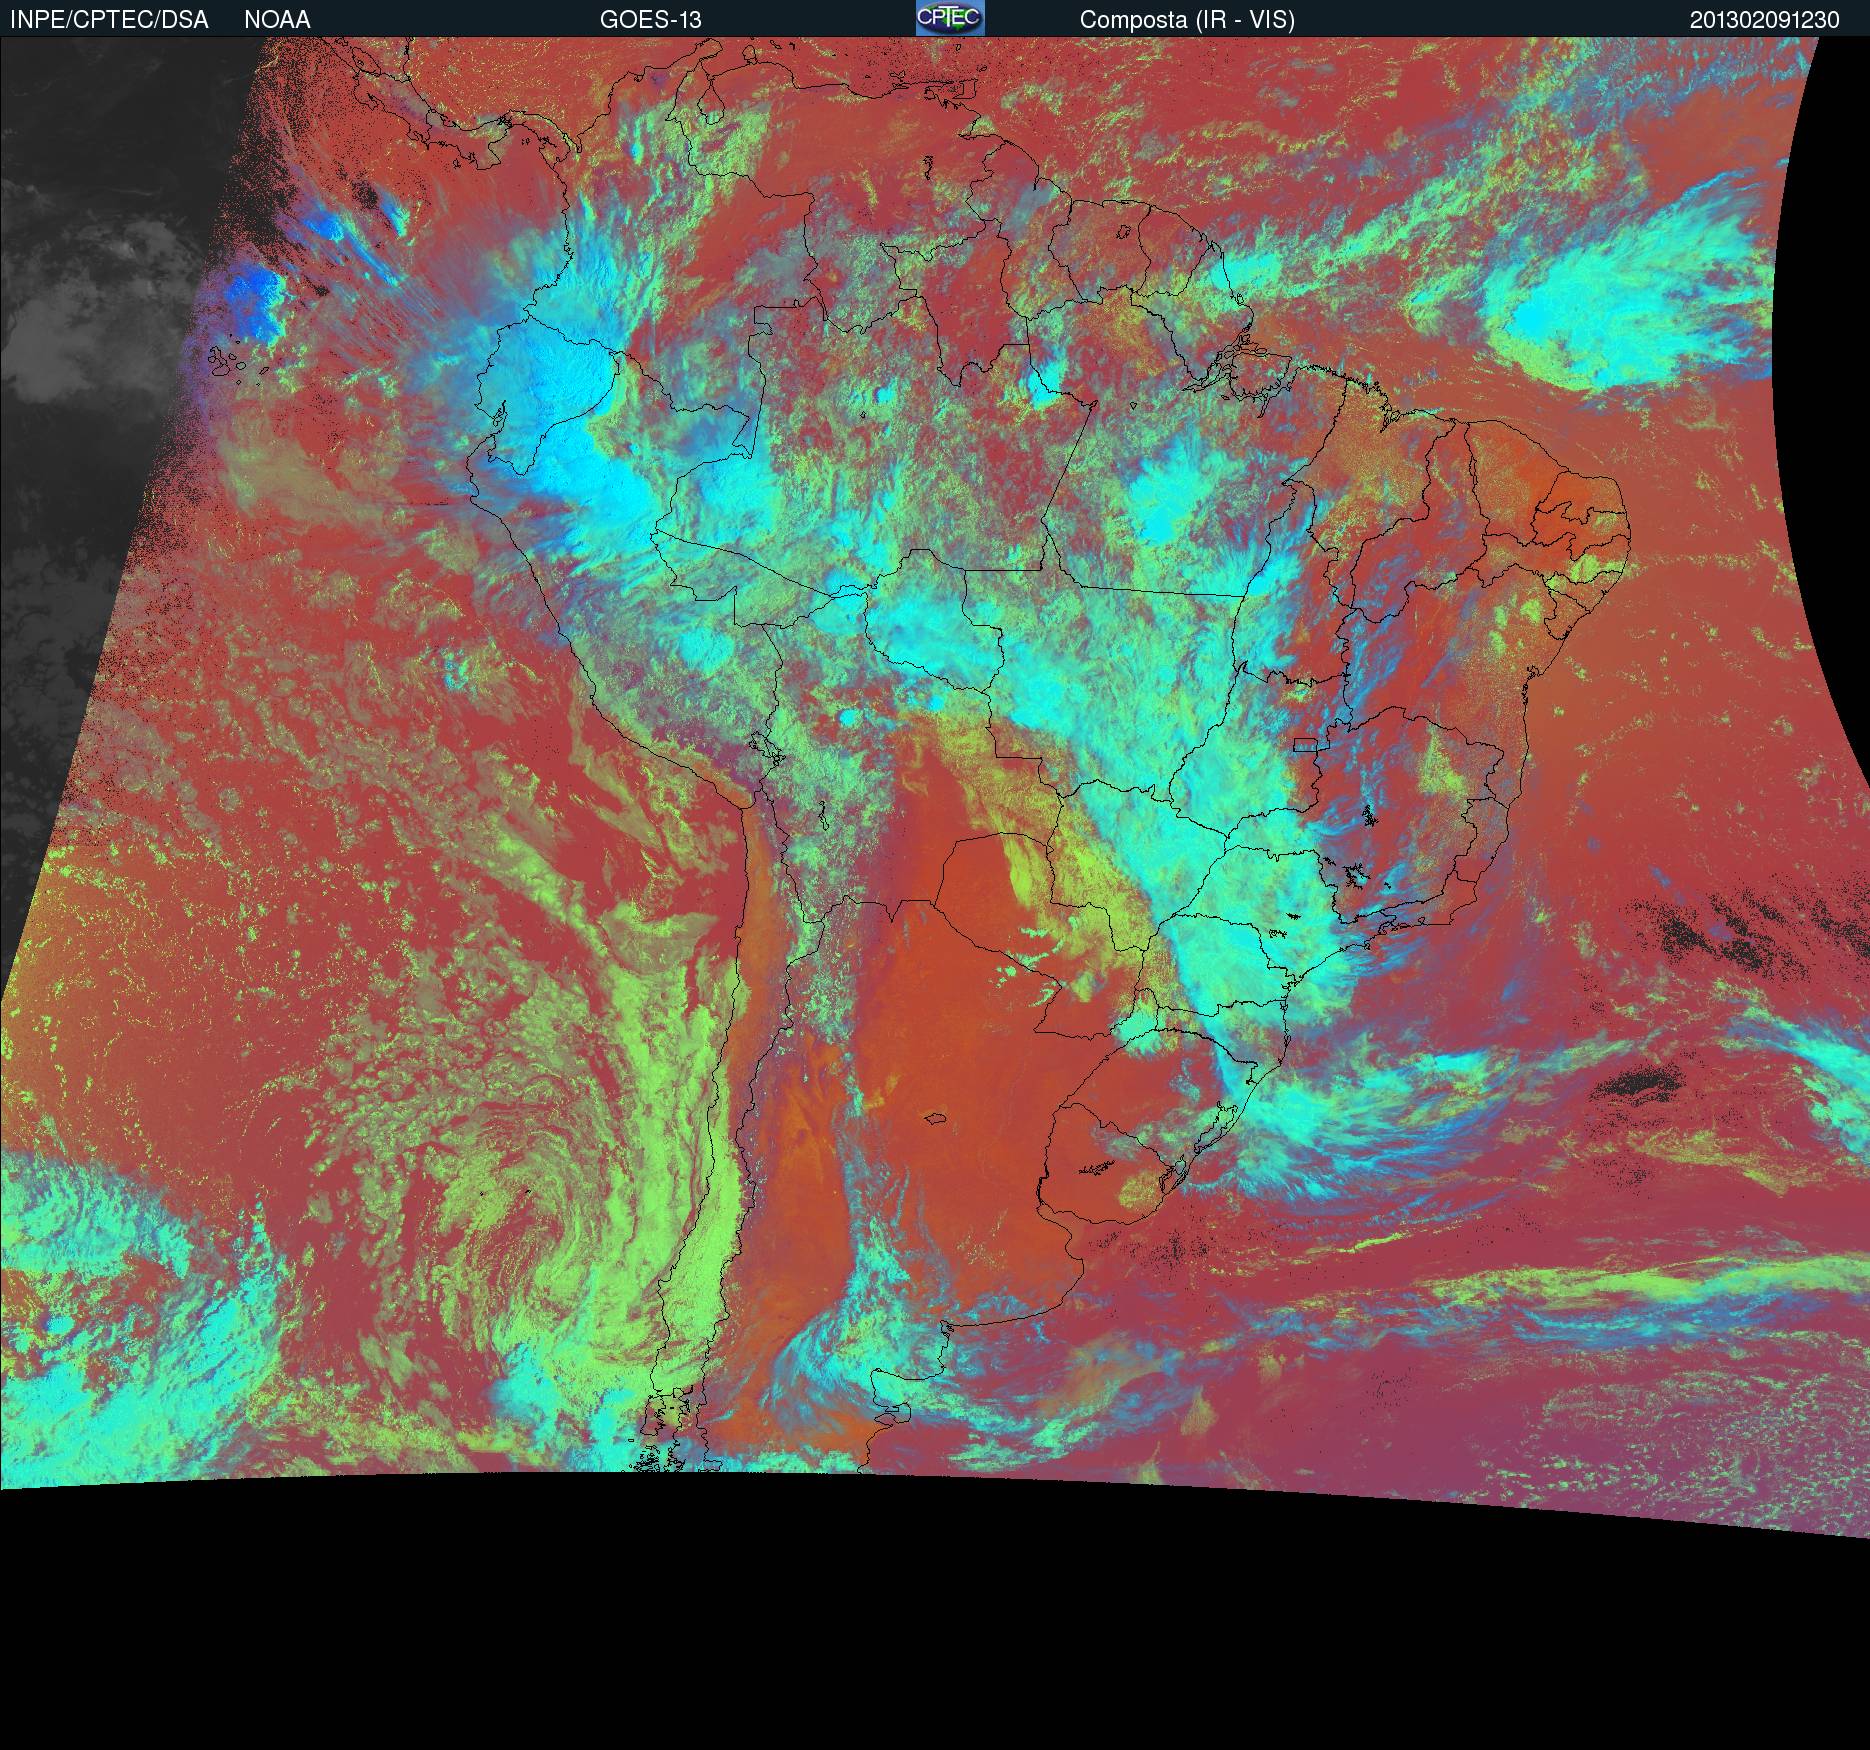Click the CPTEC logo in the header
Image resolution: width=1870 pixels, height=1750 pixels.
[x=950, y=18]
